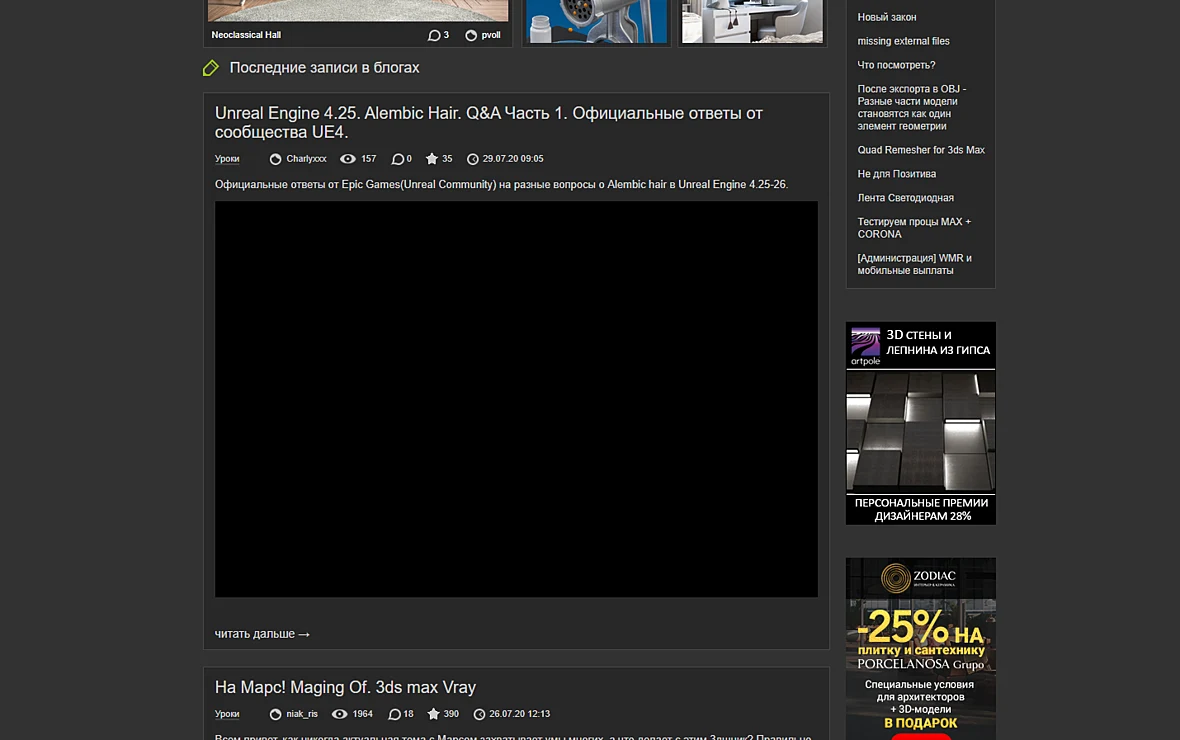1180x740 pixels.
Task: Follow the 'читать дальше' read more link
Action: pos(262,634)
